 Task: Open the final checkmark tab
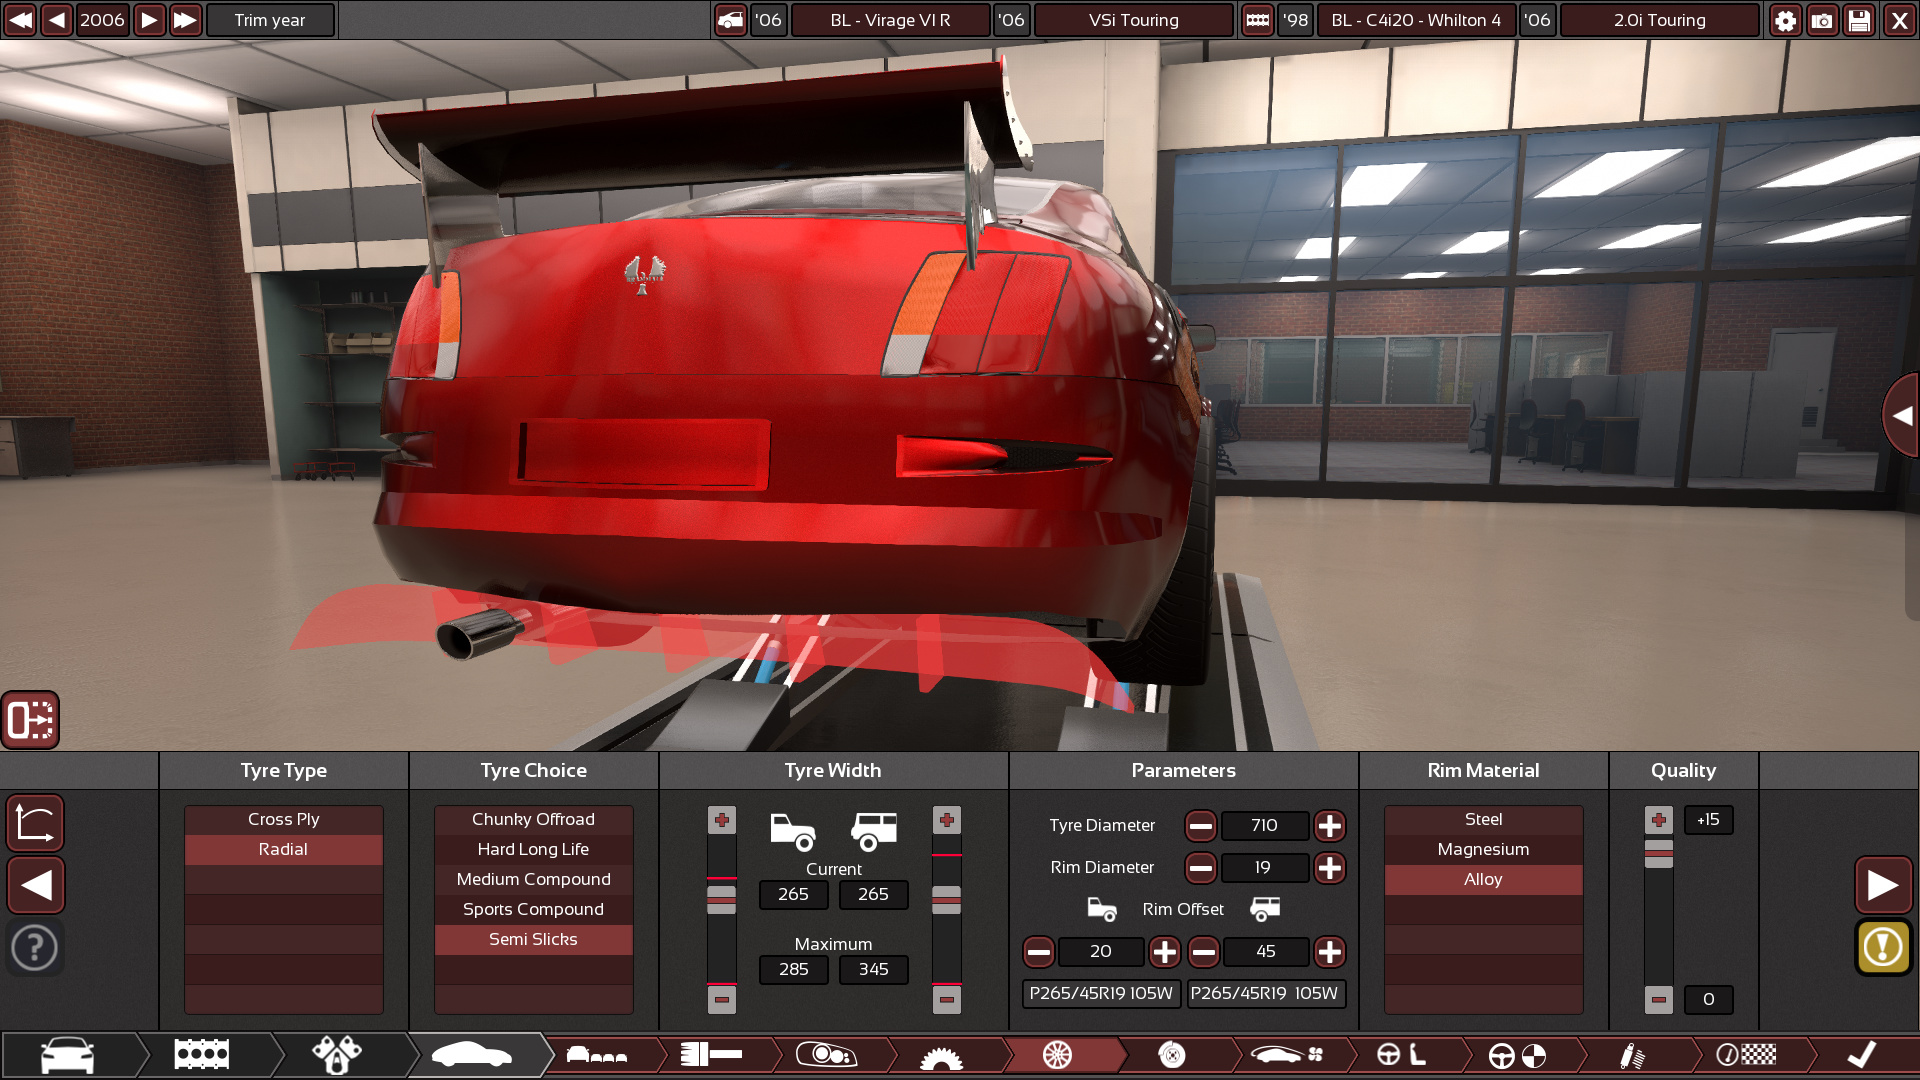tap(1860, 1054)
